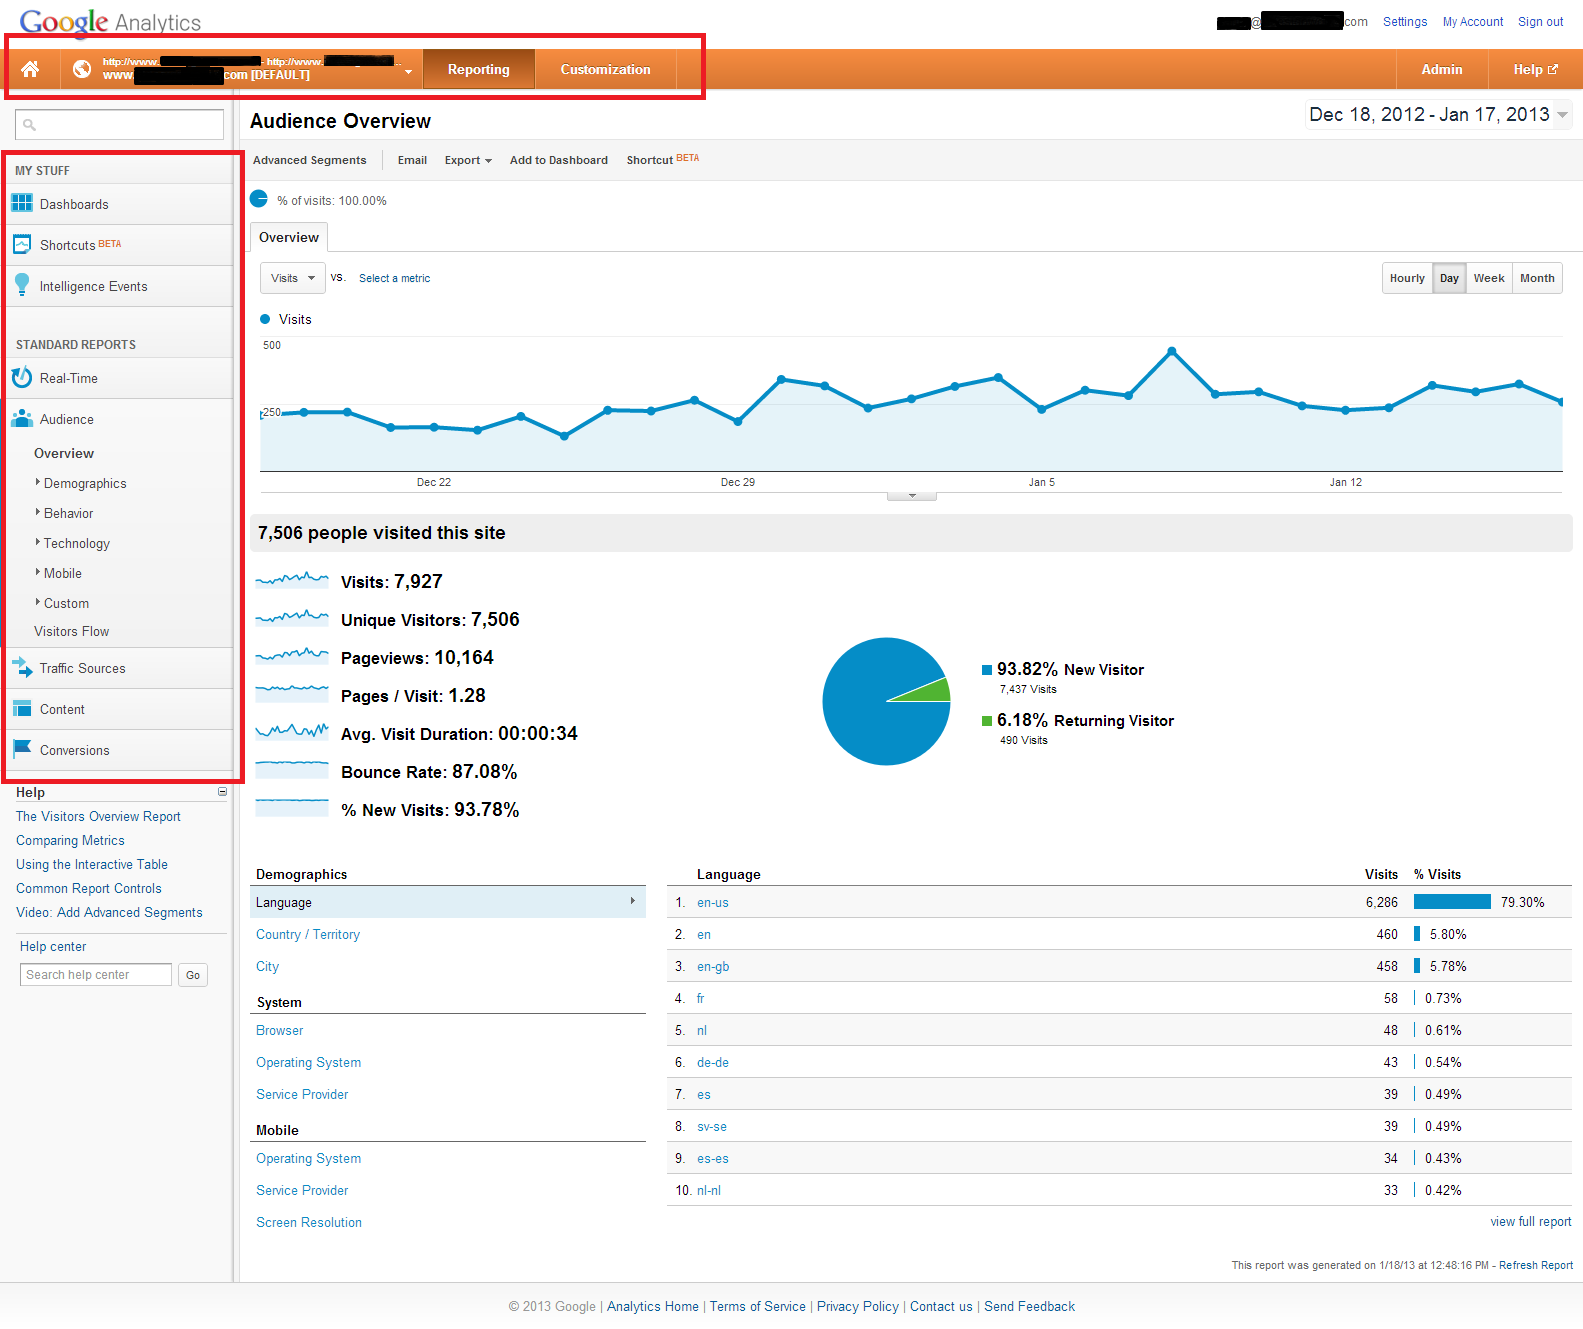The height and width of the screenshot is (1329, 1583).
Task: Click the chart collapse handle below the graph
Action: [x=912, y=495]
